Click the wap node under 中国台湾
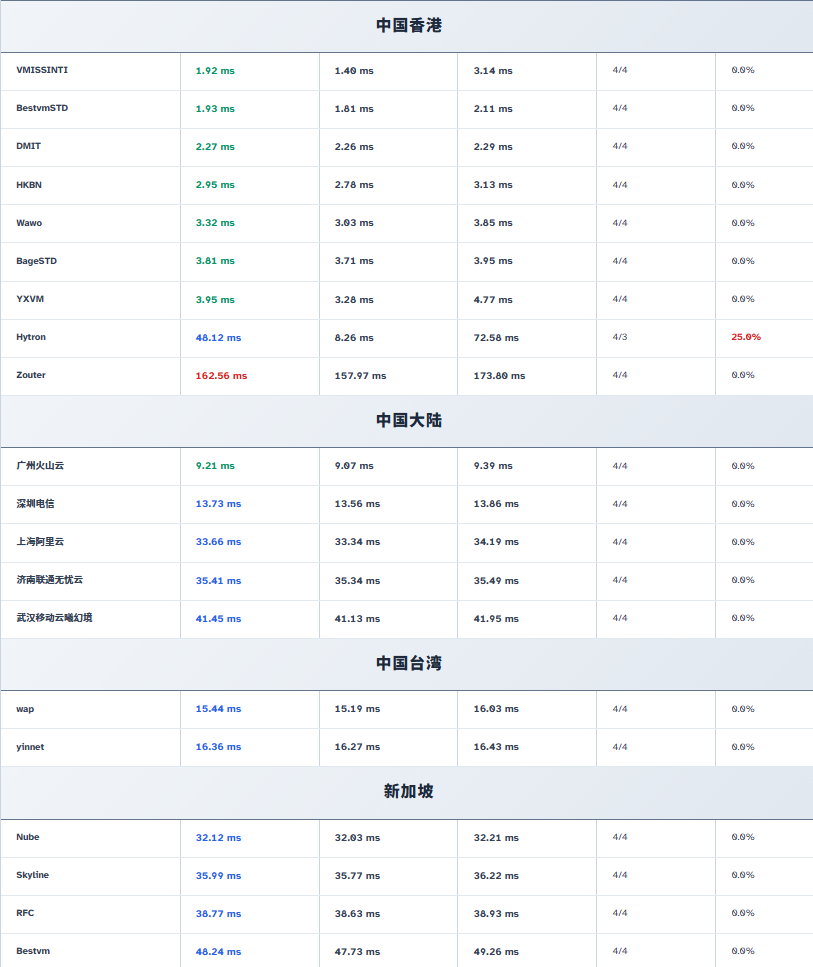This screenshot has height=967, width=813. coord(25,709)
